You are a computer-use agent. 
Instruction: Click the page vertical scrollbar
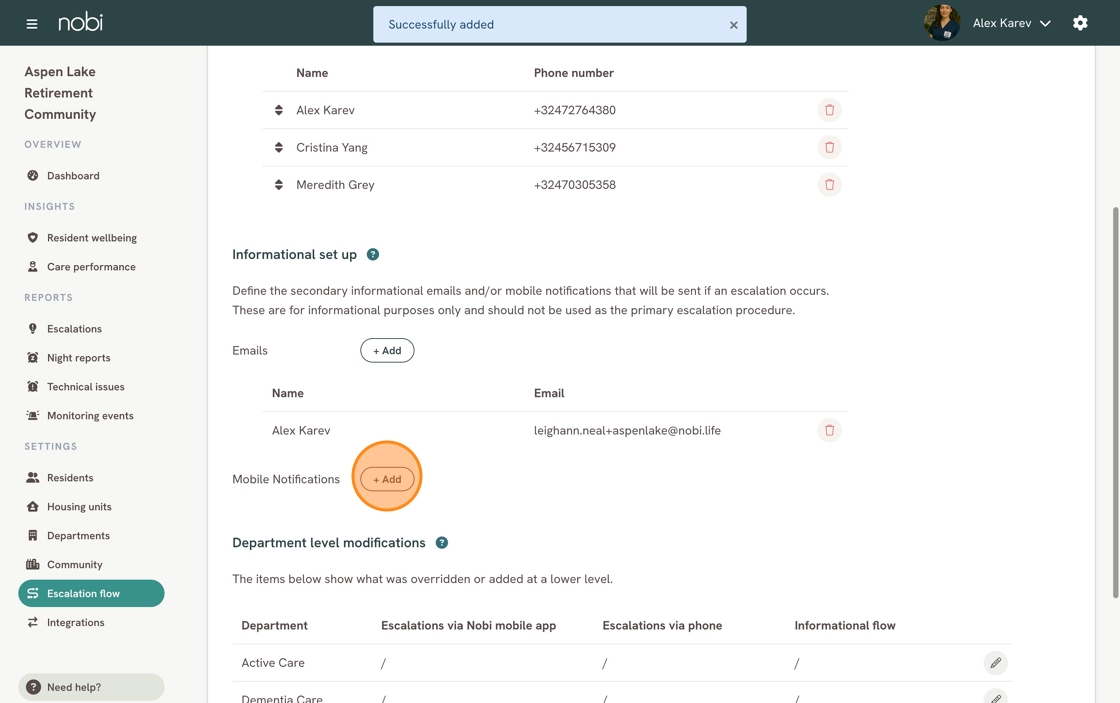(1115, 402)
